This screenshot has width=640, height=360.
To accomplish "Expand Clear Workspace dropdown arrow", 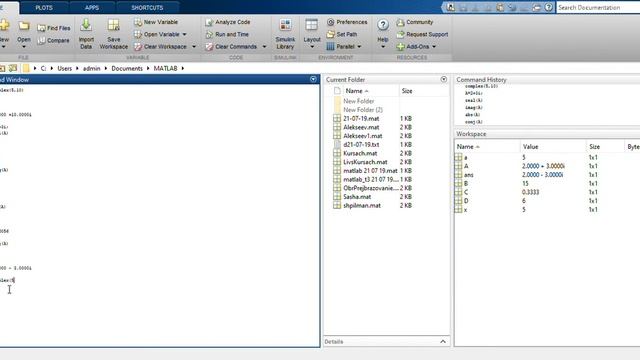I will click(194, 47).
